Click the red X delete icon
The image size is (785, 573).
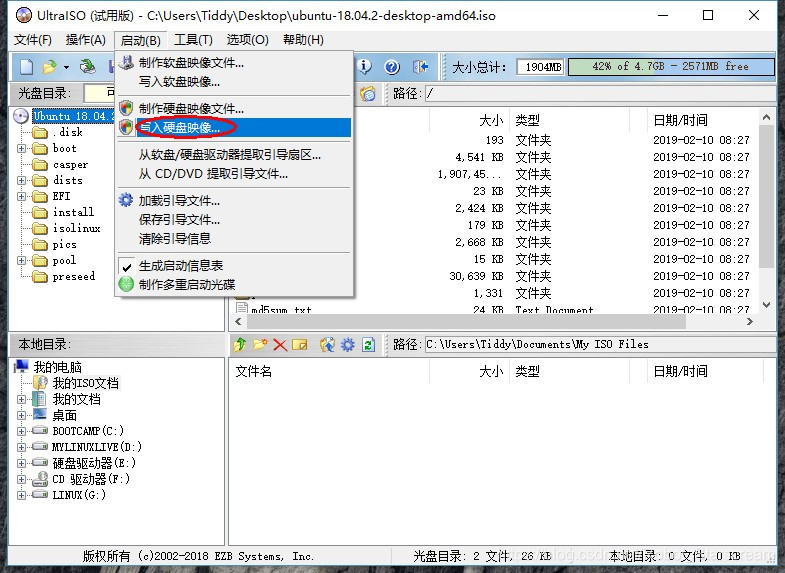pos(280,345)
